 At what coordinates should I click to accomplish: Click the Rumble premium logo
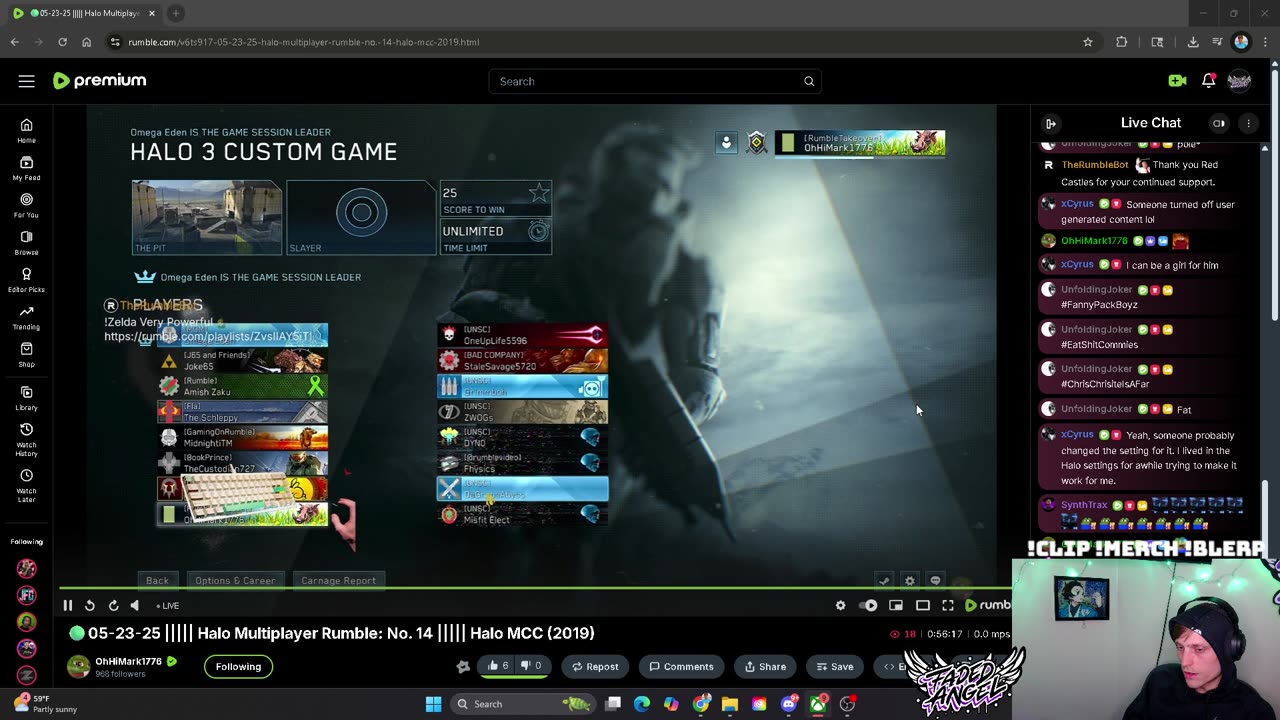(99, 81)
